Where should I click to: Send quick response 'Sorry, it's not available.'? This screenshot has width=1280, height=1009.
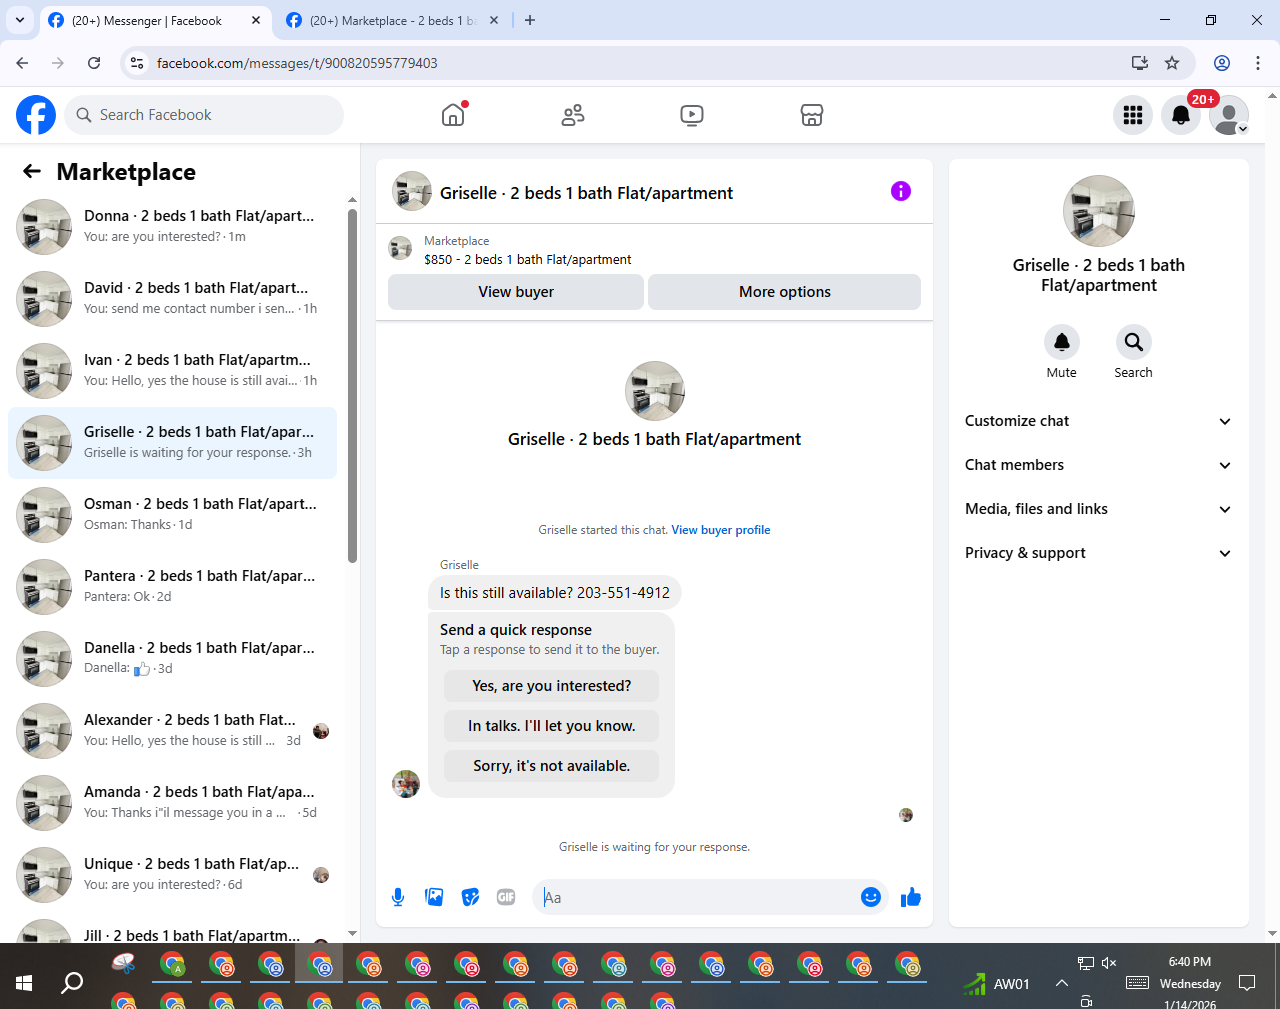pos(552,766)
